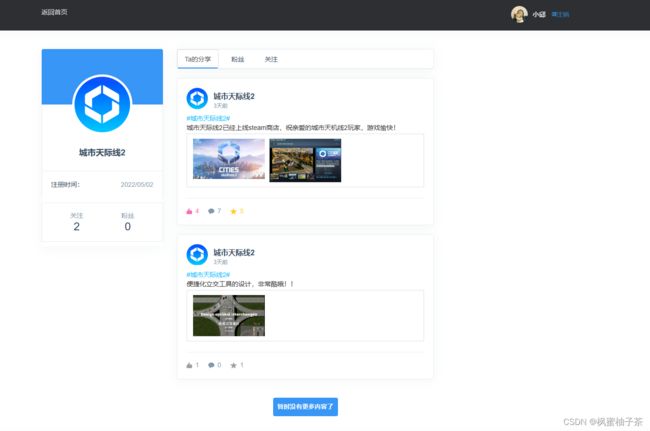Open comments on the second post showing 0
This screenshot has height=431, width=650.
[214, 365]
